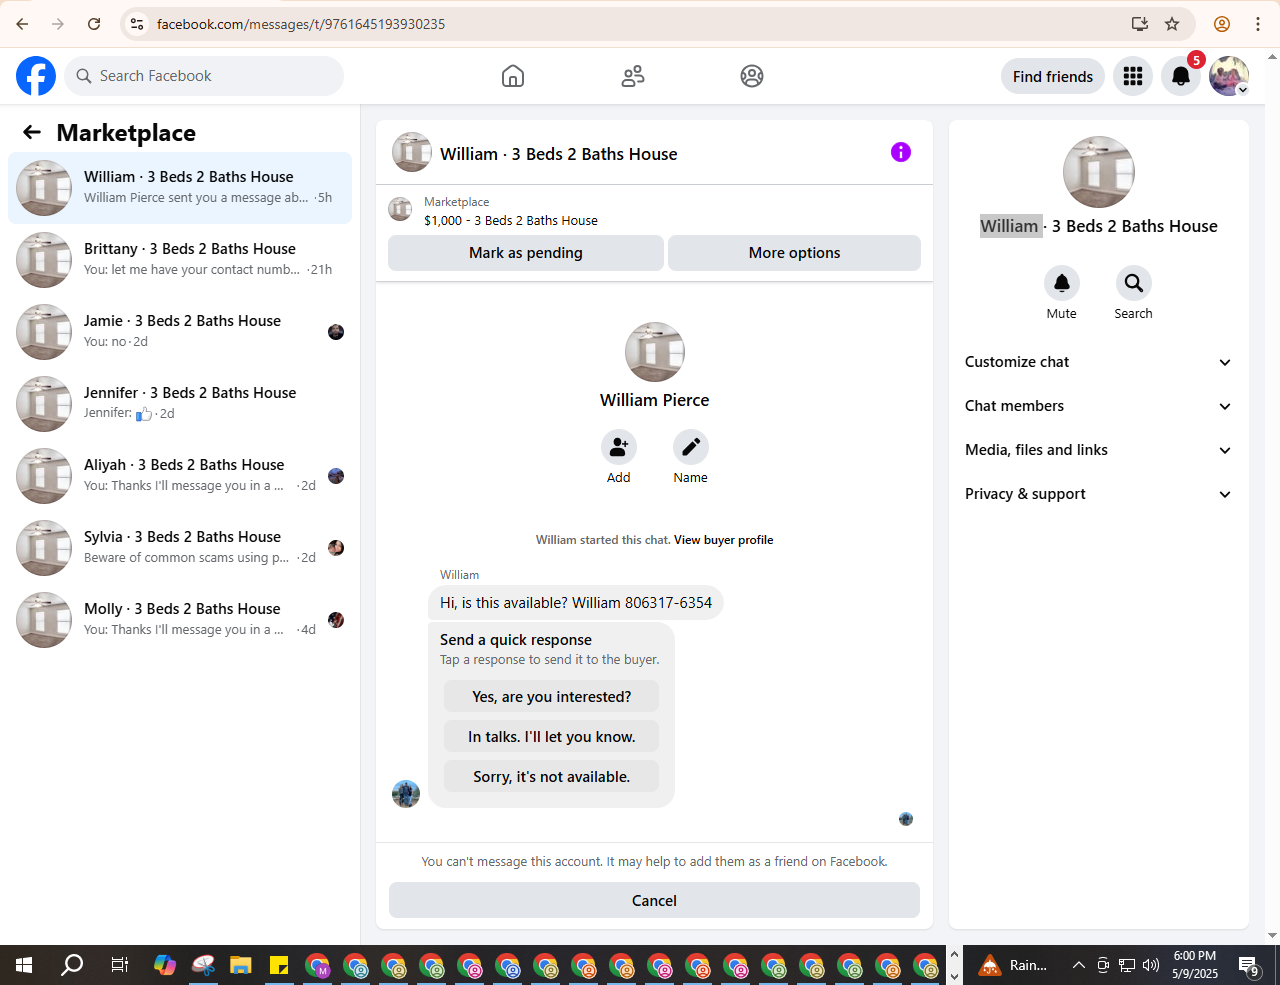The height and width of the screenshot is (985, 1280).
Task: Mute the conversation with the bell icon
Action: (x=1062, y=283)
